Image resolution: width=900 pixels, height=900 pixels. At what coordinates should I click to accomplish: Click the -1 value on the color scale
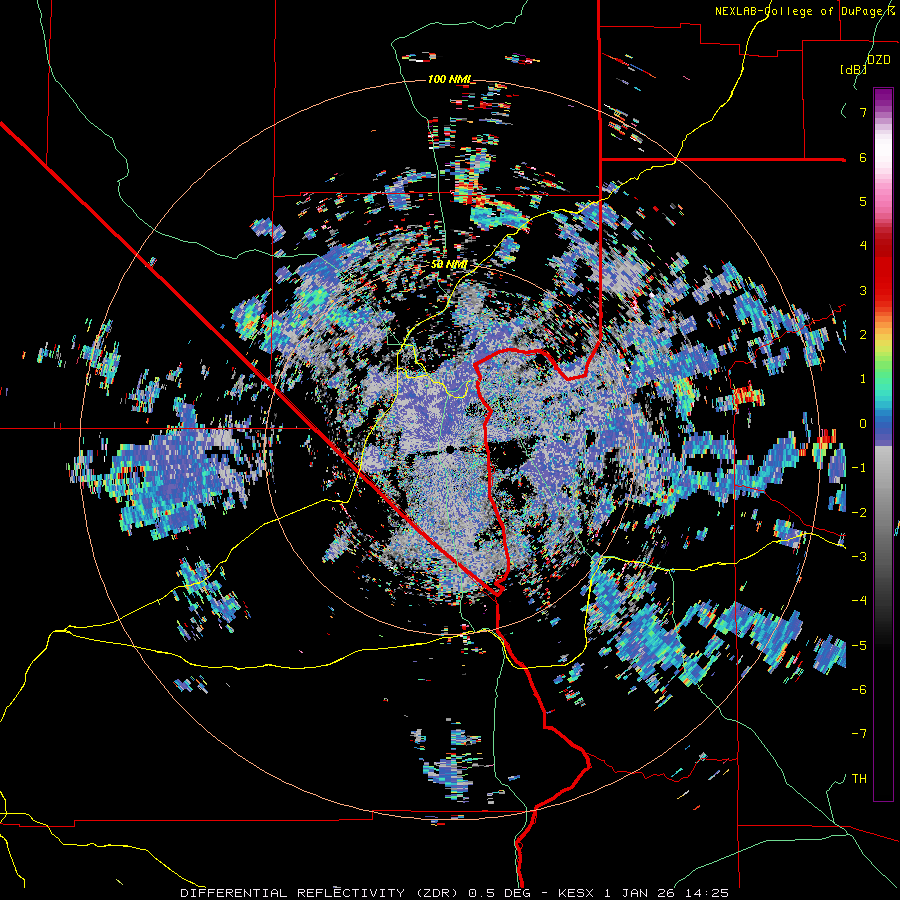coord(859,468)
